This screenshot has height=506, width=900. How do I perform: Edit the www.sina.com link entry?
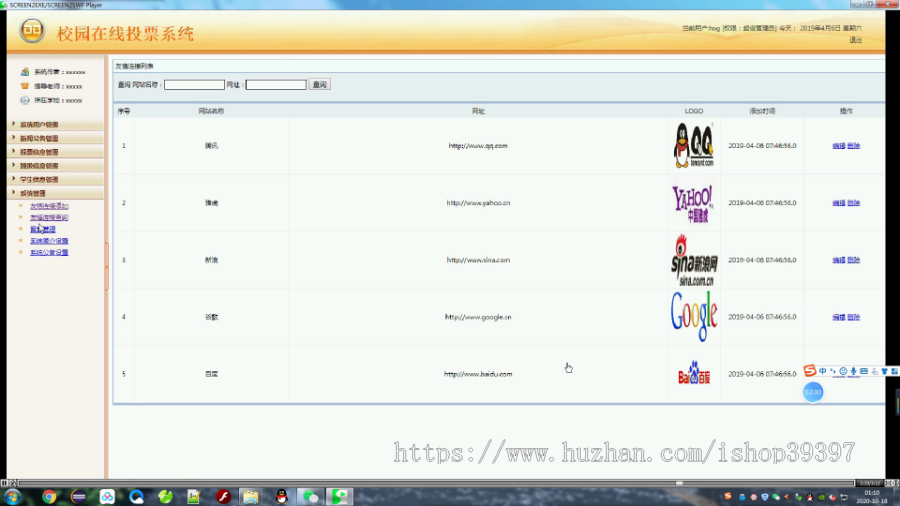pyautogui.click(x=839, y=260)
